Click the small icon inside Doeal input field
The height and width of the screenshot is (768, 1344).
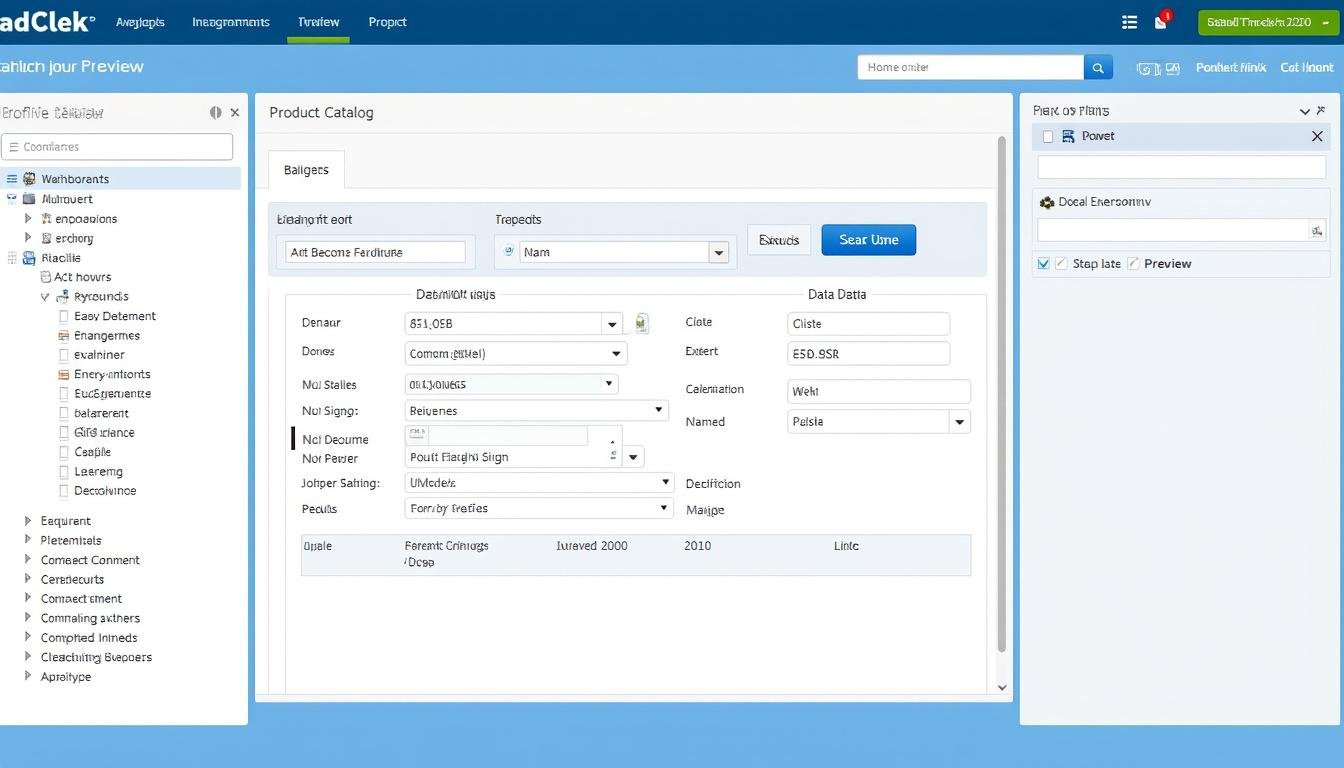[x=1317, y=231]
